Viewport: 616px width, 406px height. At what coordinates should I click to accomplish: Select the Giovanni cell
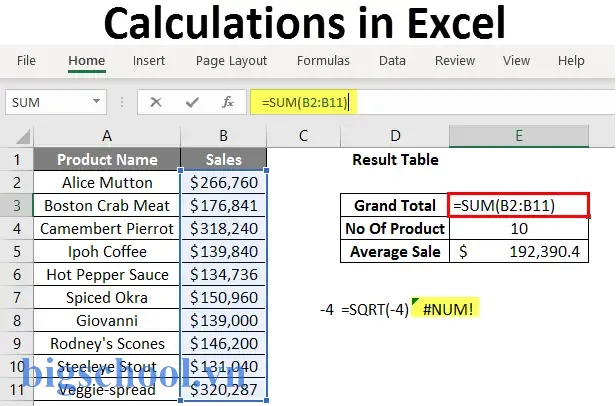click(x=107, y=320)
